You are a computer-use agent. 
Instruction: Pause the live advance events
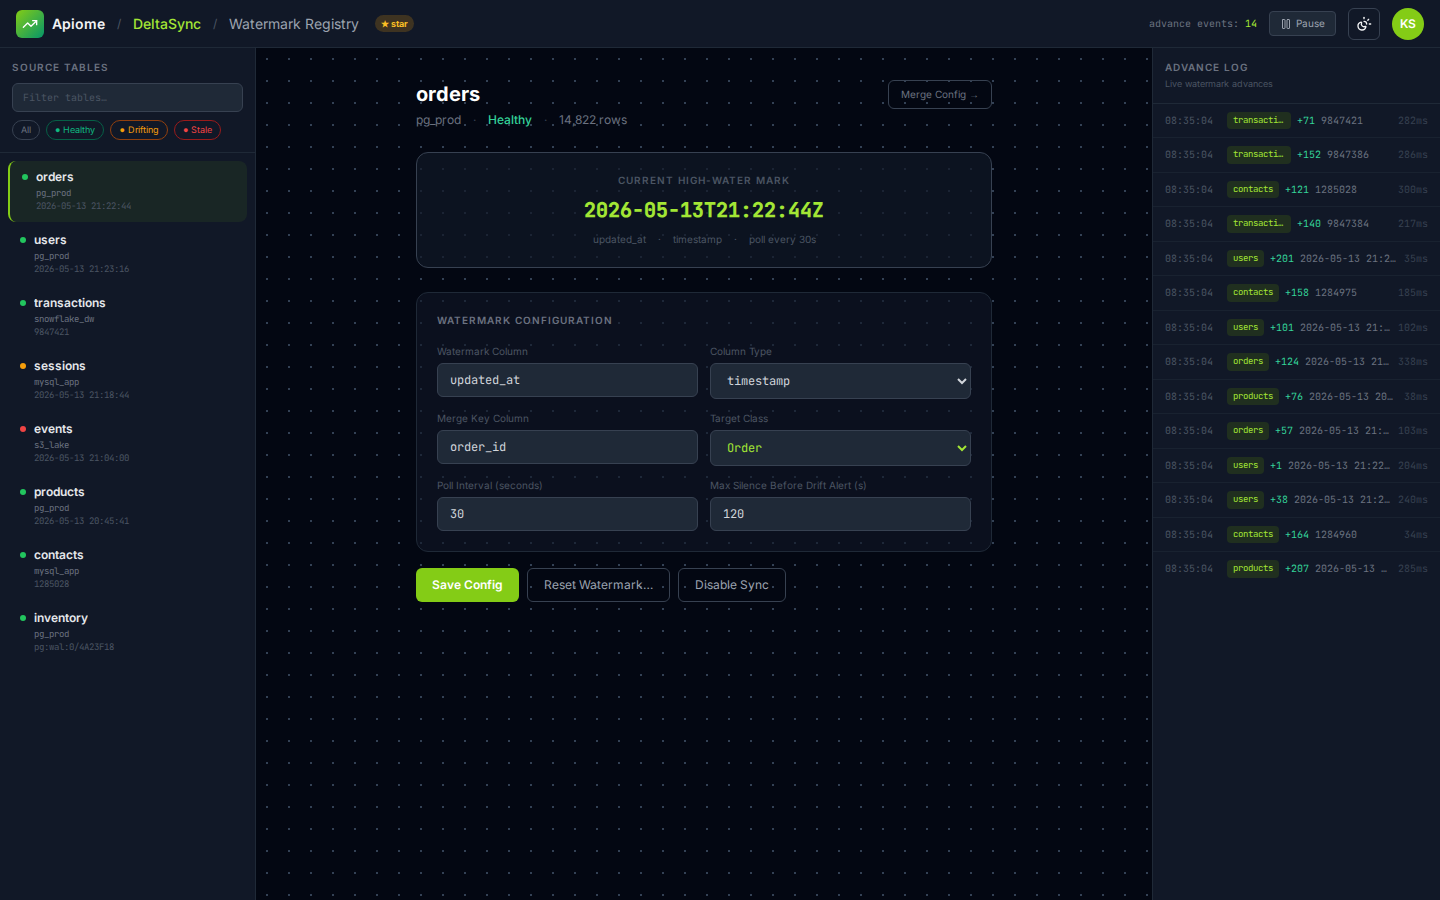click(1302, 24)
